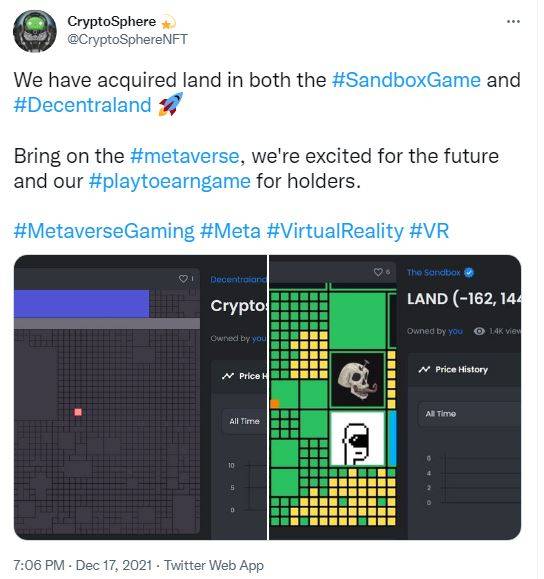Click the @CryptoSphereNFT handle
The width and height of the screenshot is (544, 579).
[x=127, y=39]
